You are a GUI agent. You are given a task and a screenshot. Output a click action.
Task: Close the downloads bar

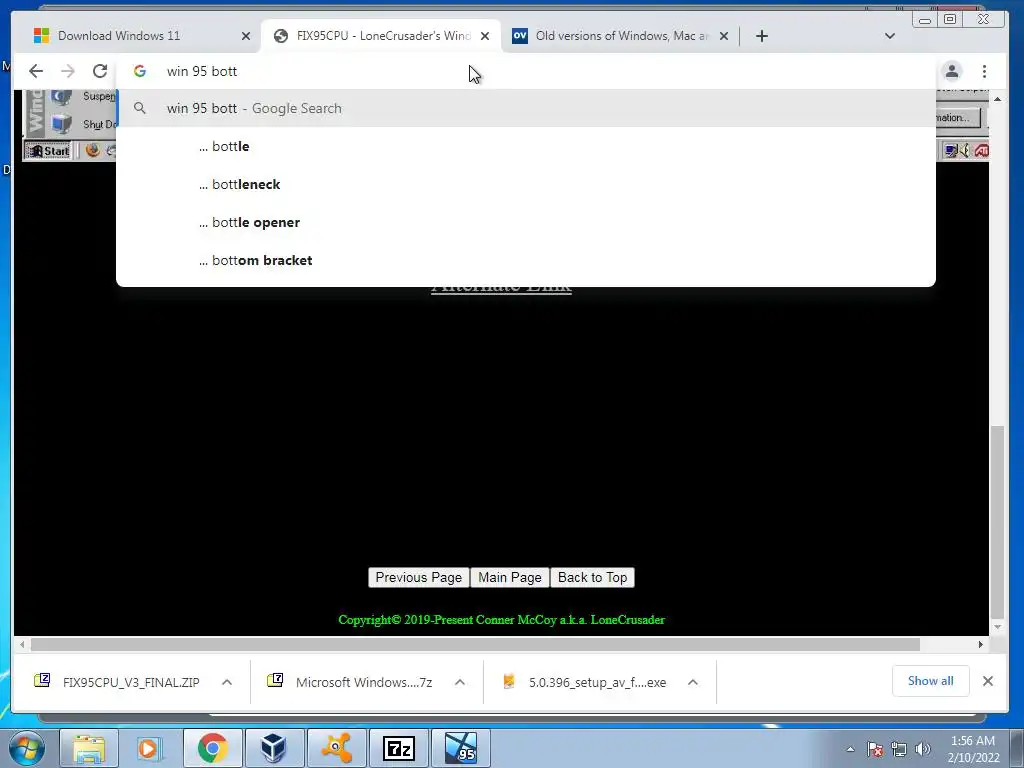pos(987,681)
